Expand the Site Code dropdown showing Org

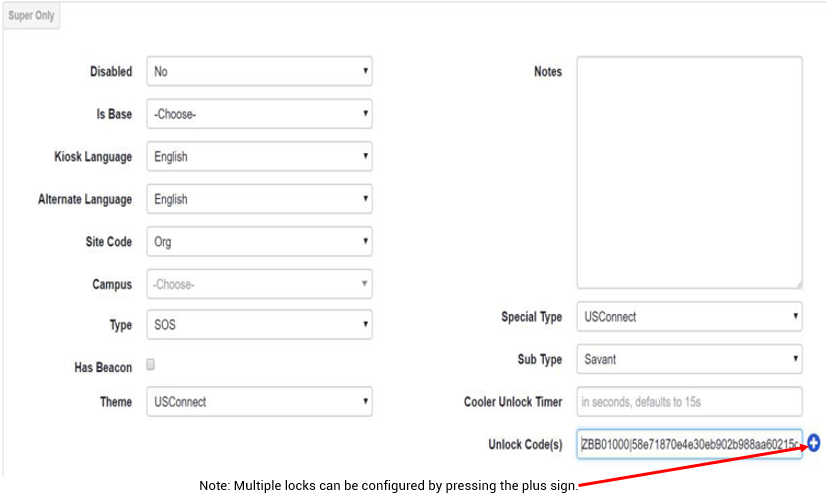[x=259, y=242]
